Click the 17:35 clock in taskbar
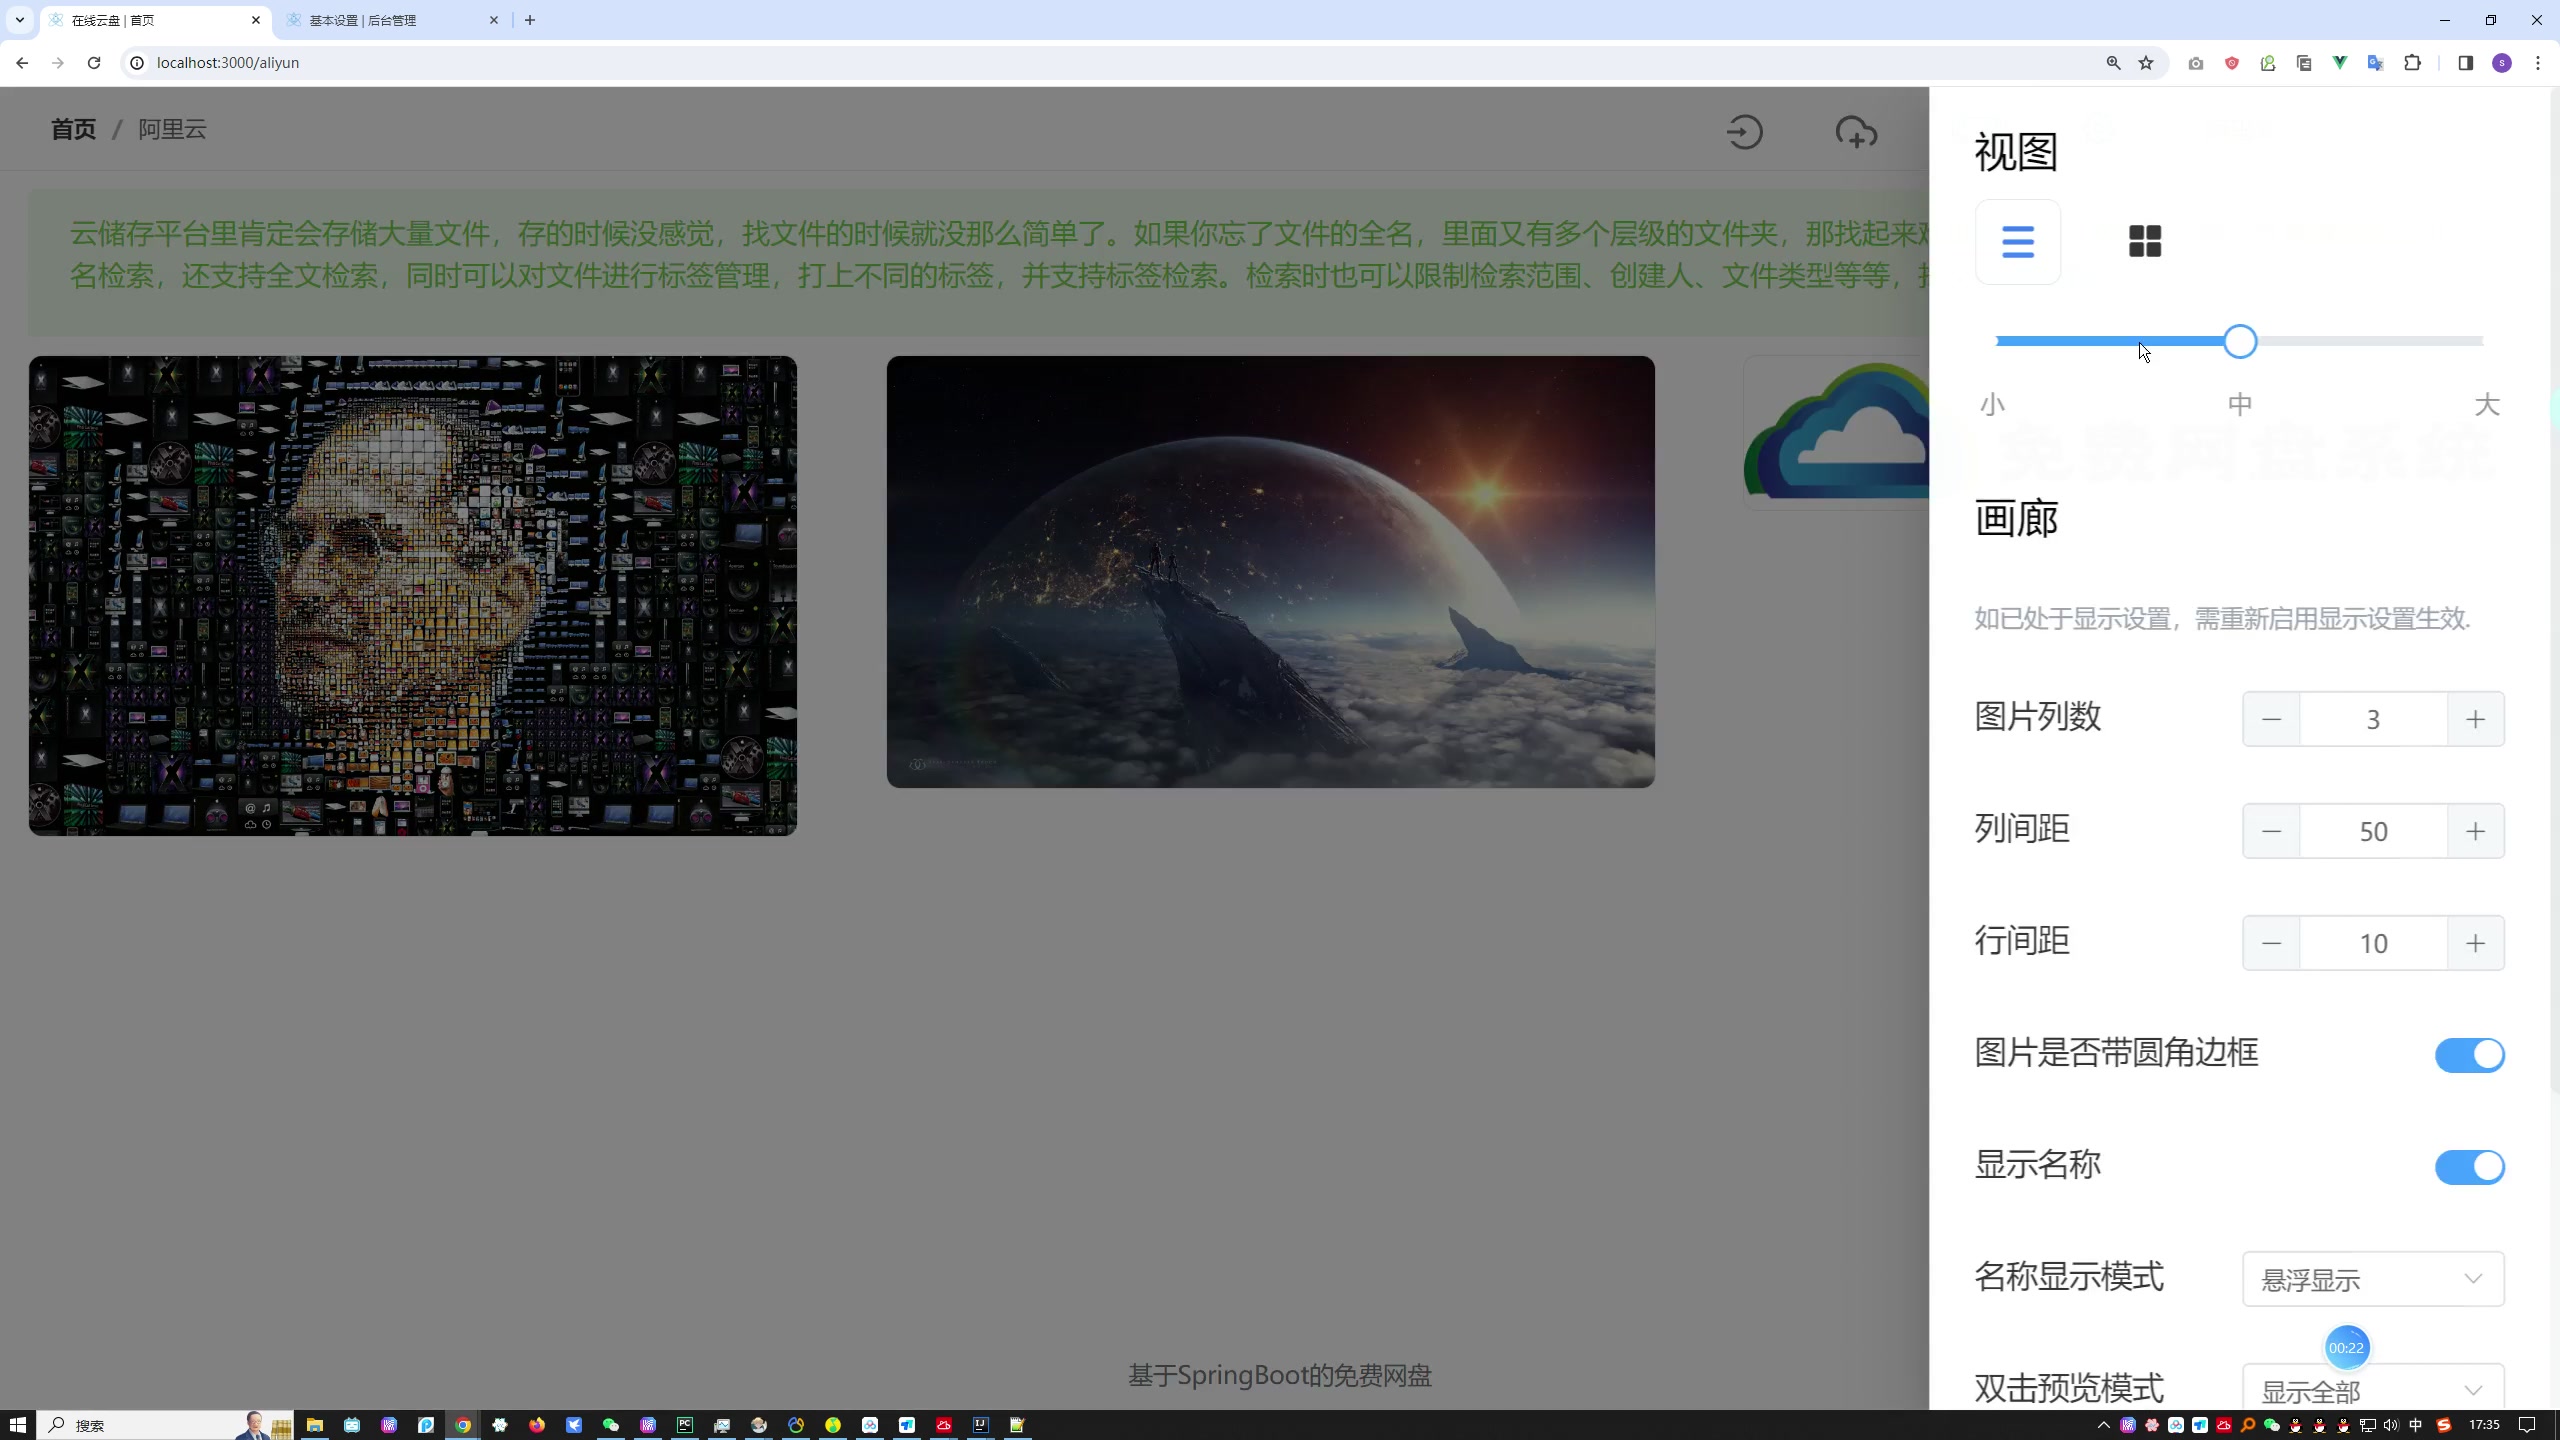 2484,1425
